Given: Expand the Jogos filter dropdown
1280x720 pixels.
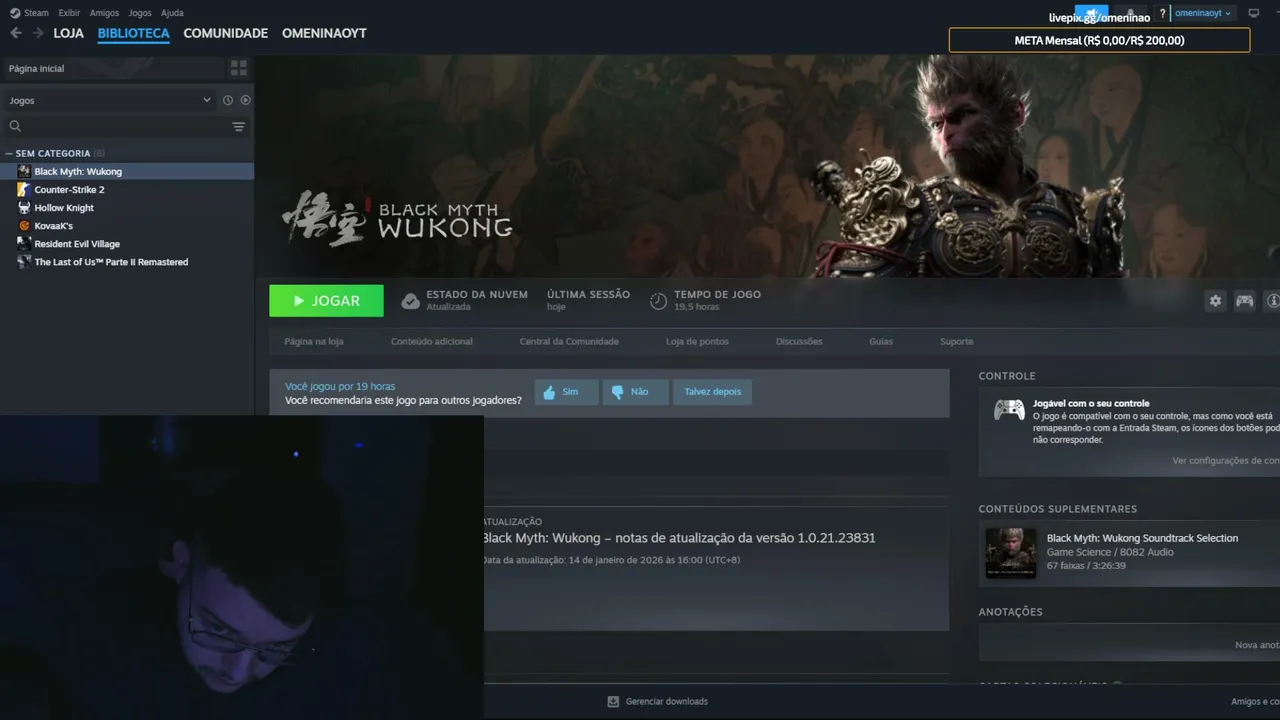Looking at the screenshot, I should click(x=110, y=100).
